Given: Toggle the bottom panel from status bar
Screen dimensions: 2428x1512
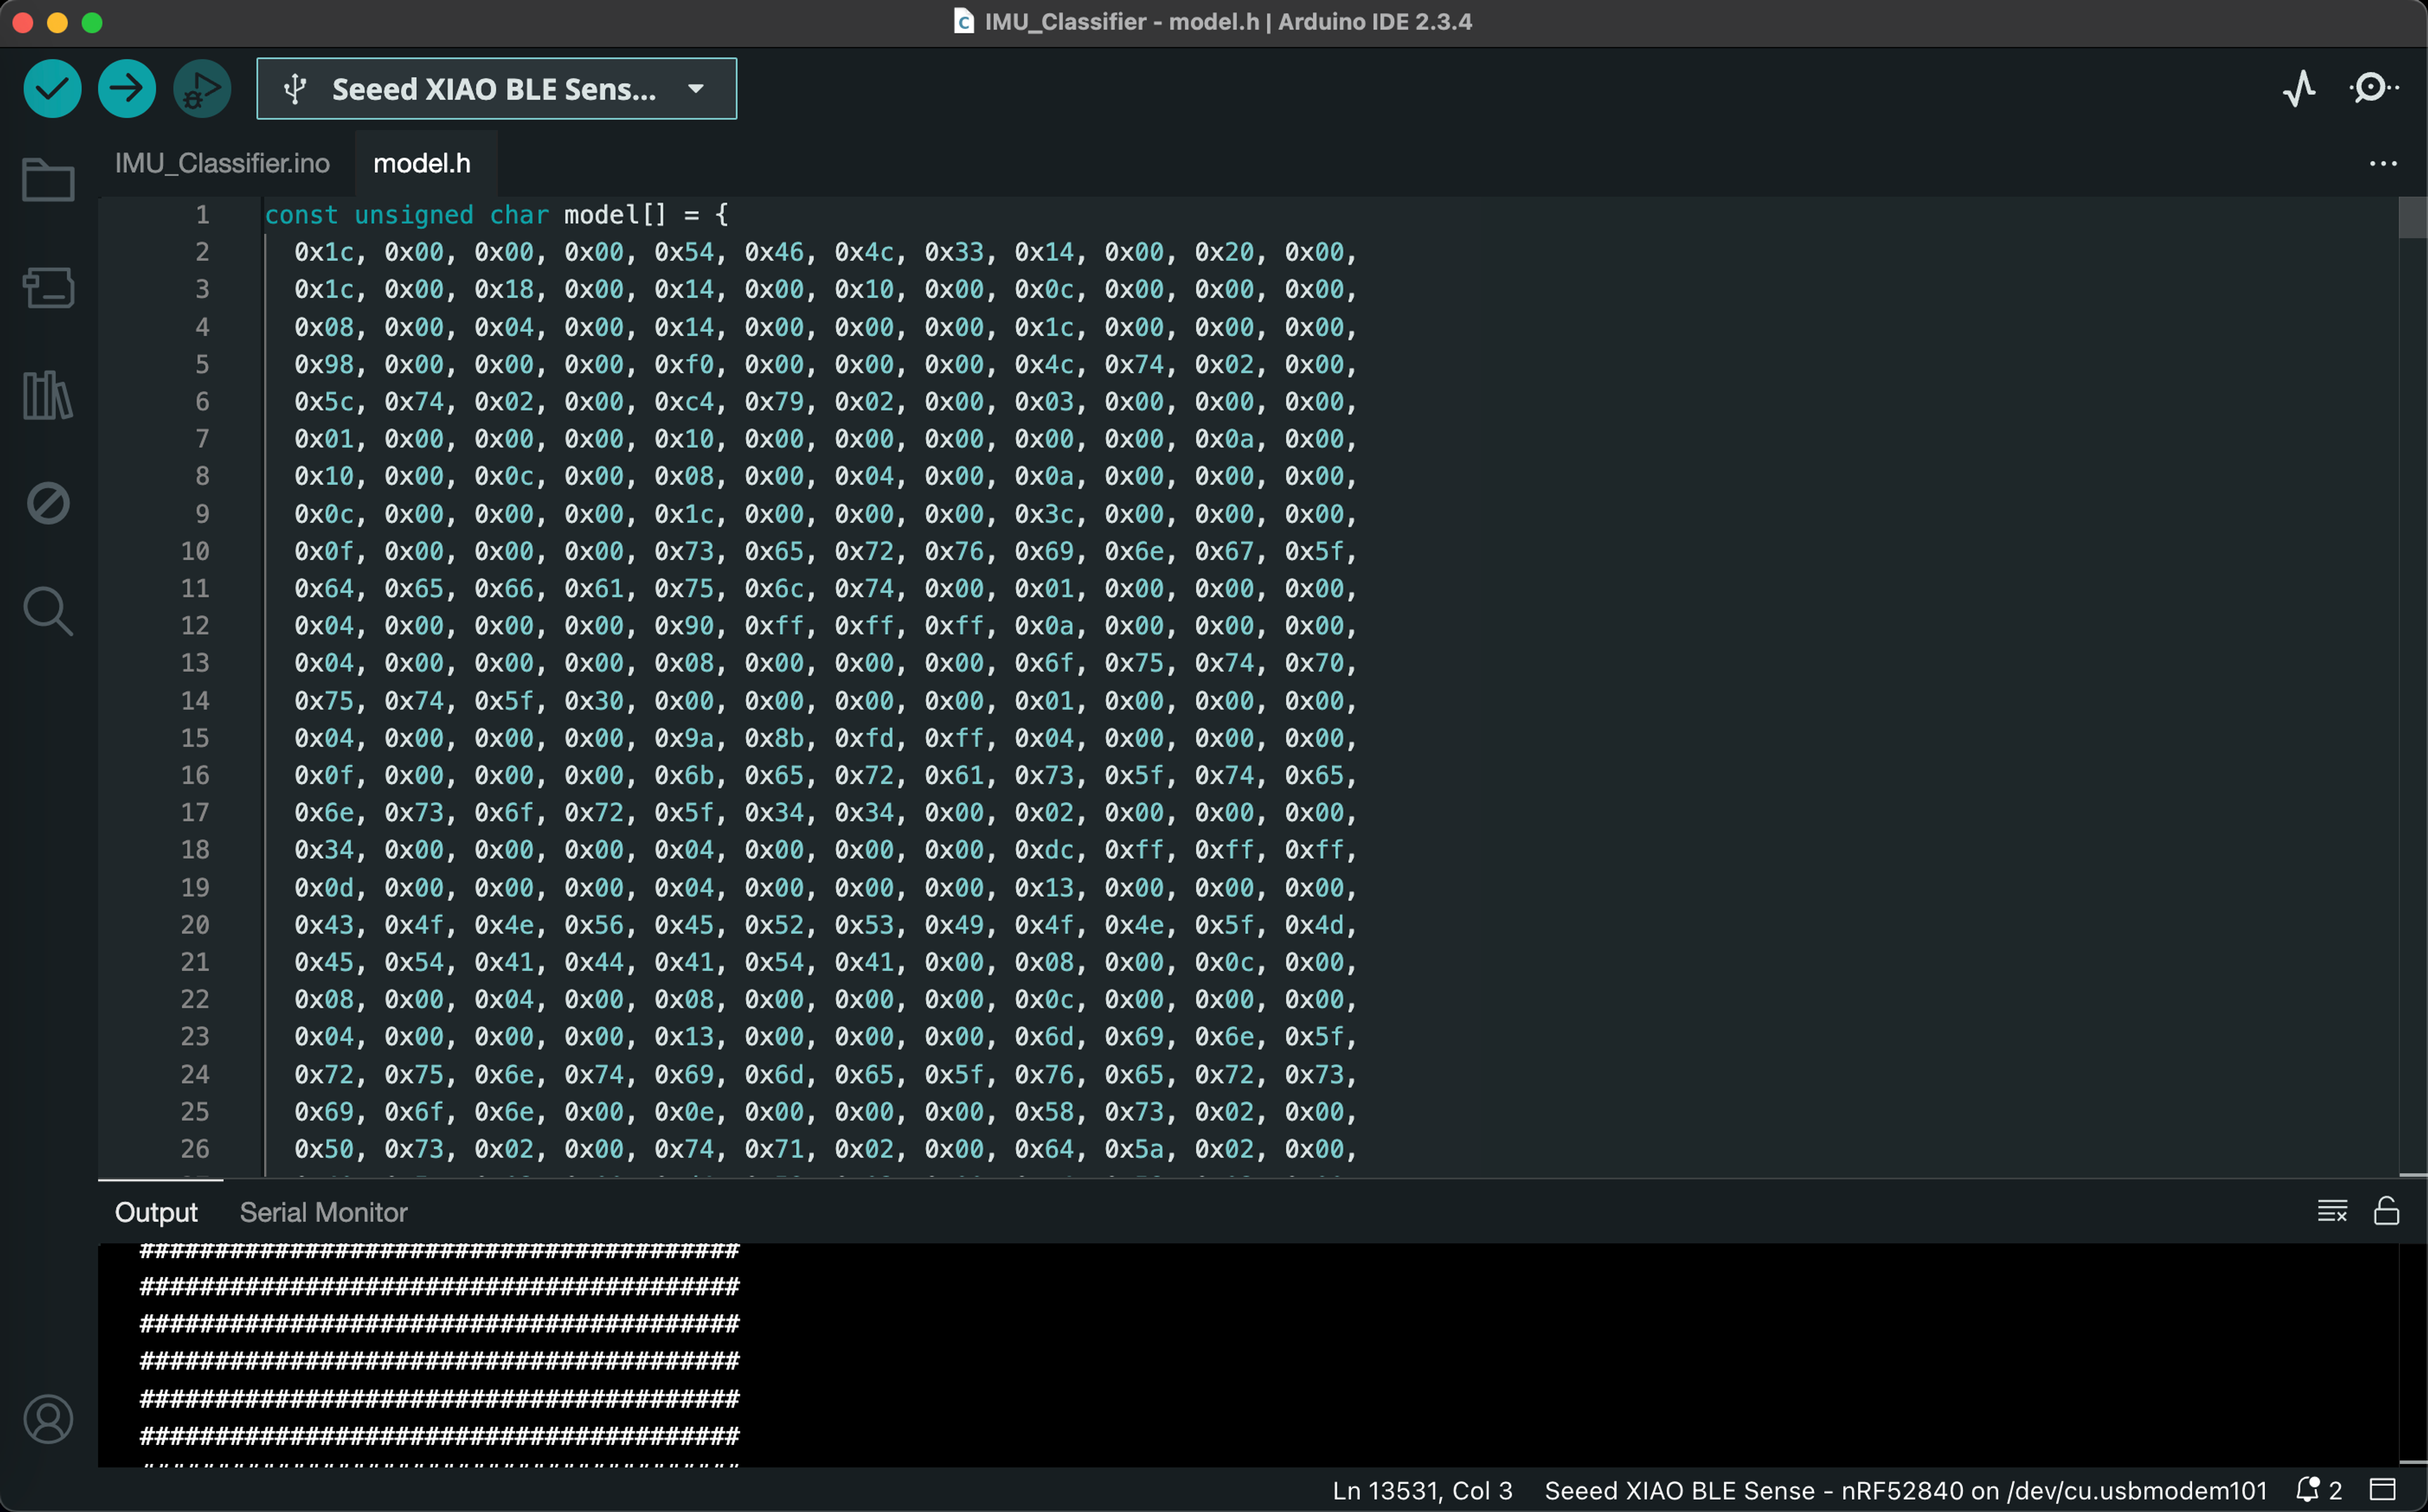Looking at the screenshot, I should (2383, 1490).
